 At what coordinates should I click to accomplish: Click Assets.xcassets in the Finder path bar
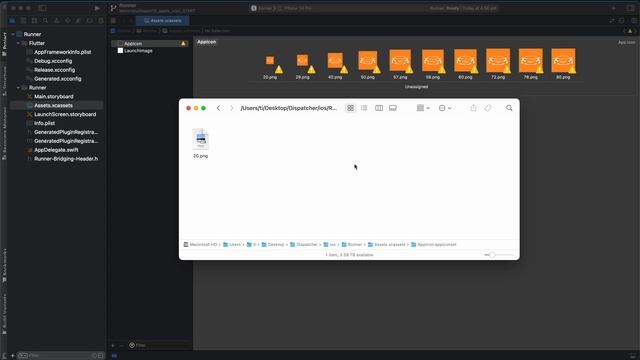(x=387, y=244)
